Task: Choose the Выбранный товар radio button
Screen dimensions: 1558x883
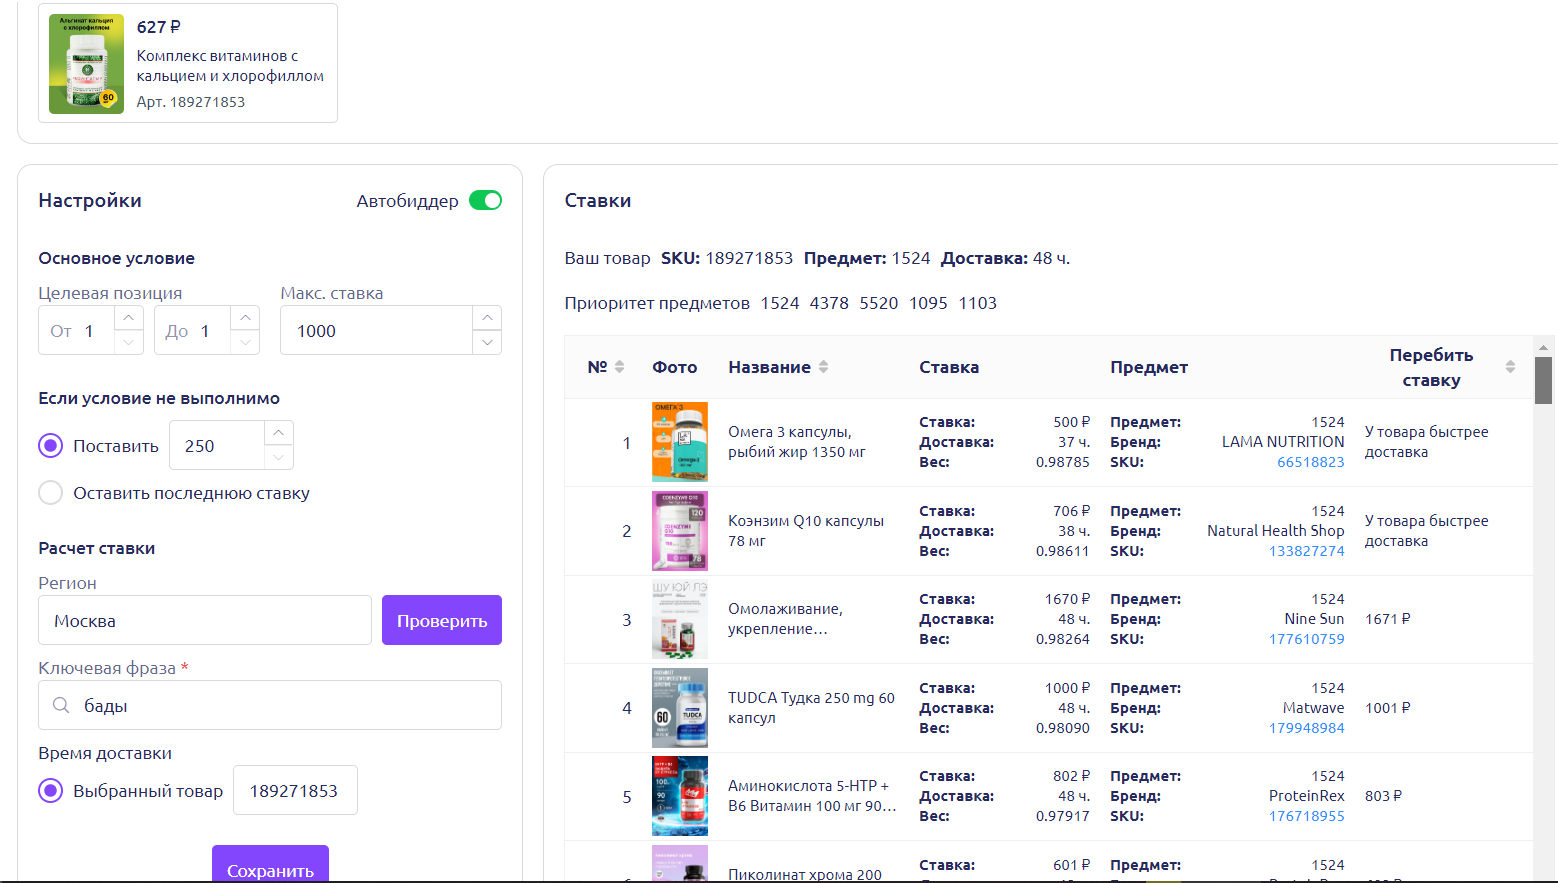Action: pyautogui.click(x=51, y=791)
